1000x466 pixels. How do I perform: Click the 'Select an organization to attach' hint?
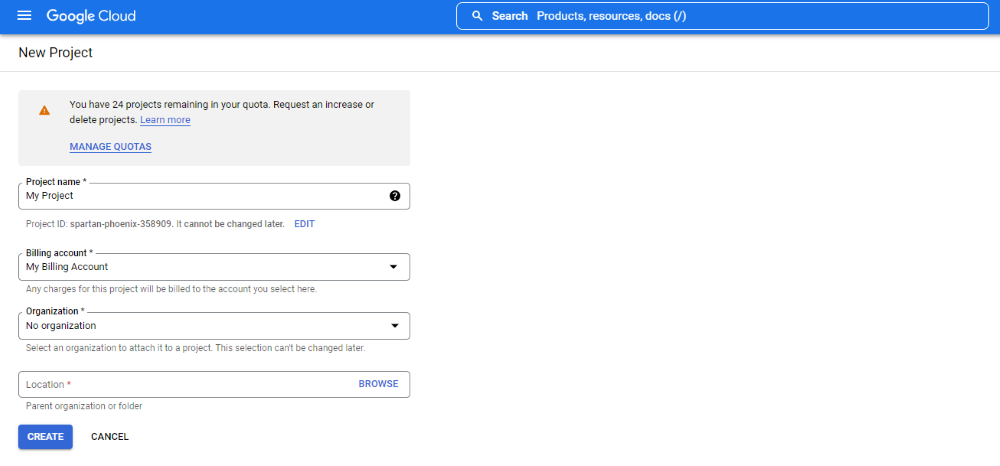(196, 349)
